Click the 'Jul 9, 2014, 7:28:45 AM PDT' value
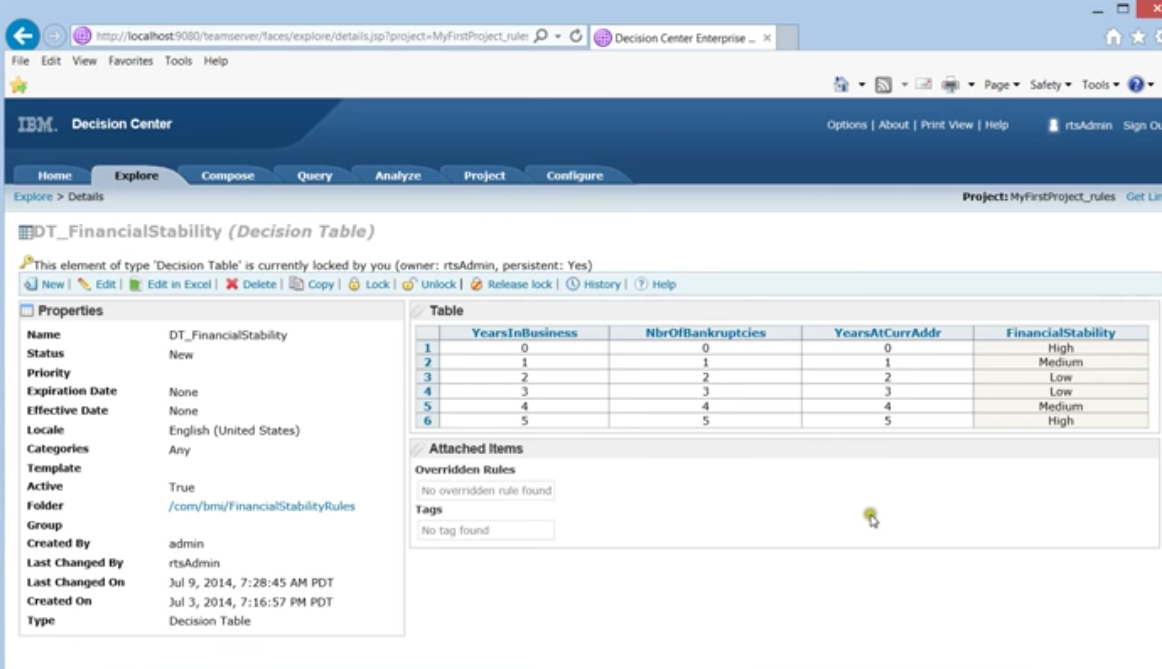The width and height of the screenshot is (1162, 669). click(x=251, y=582)
